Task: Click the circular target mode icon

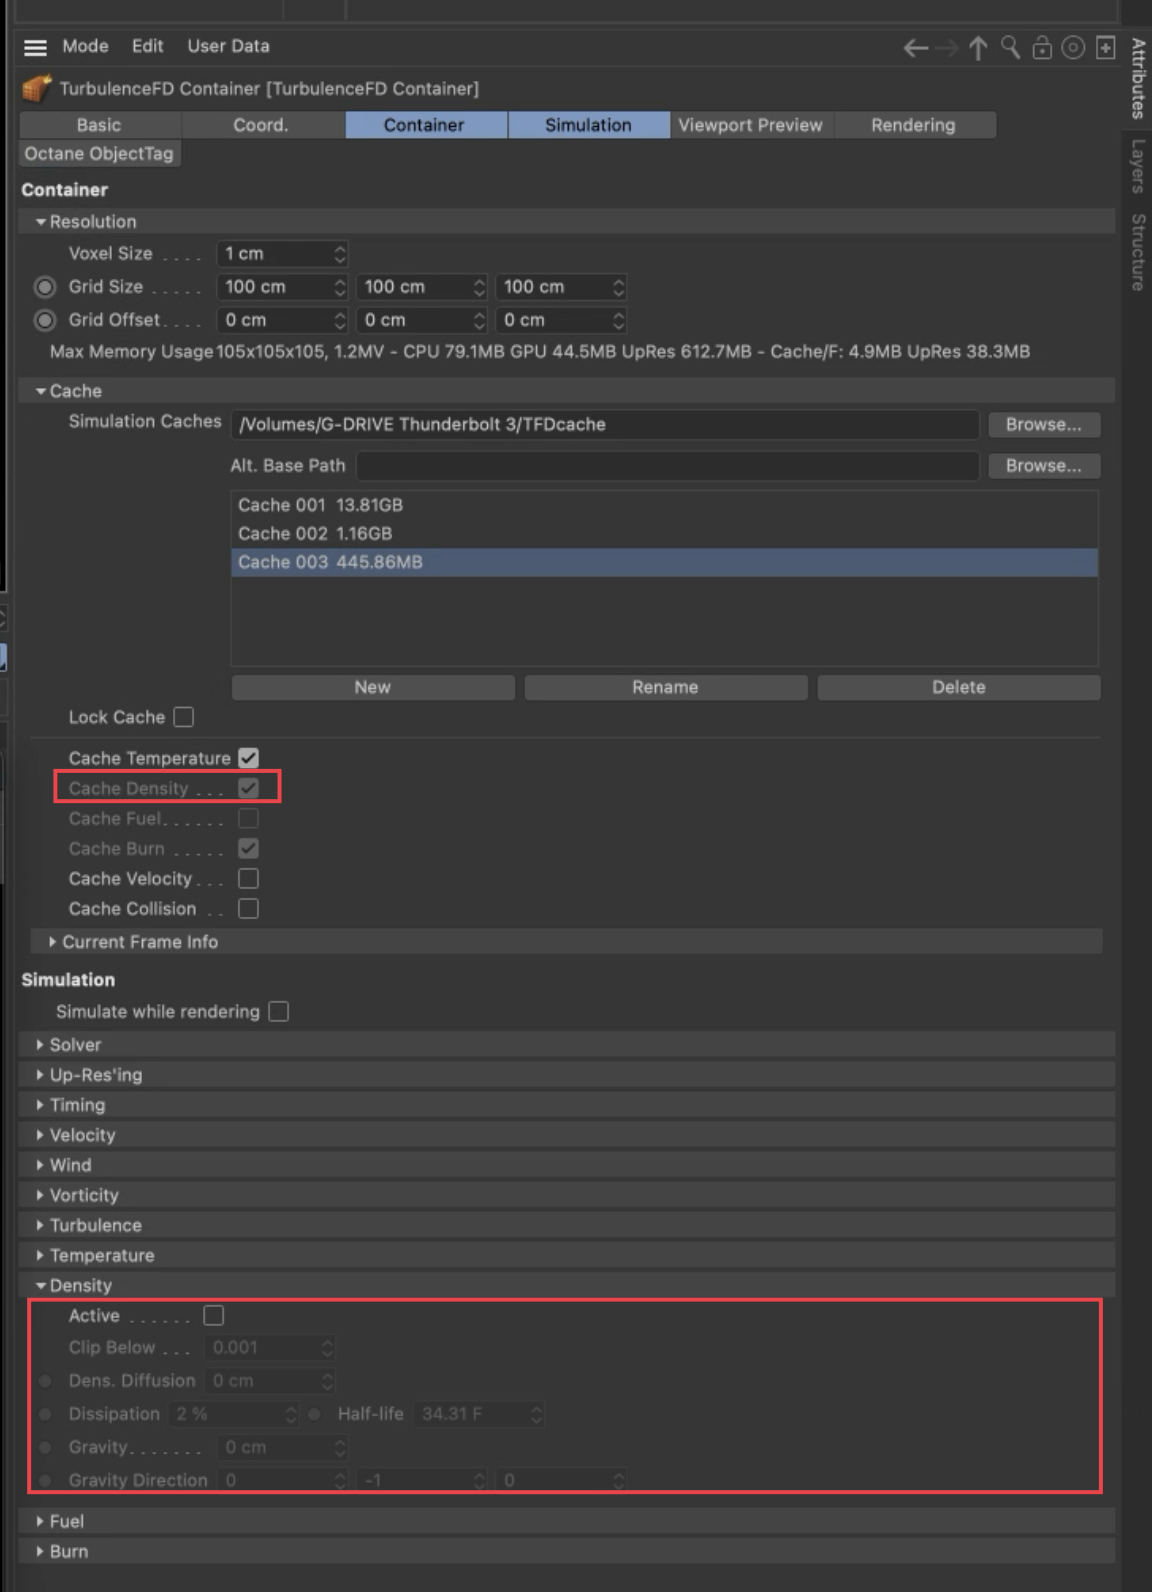Action: click(x=1073, y=48)
